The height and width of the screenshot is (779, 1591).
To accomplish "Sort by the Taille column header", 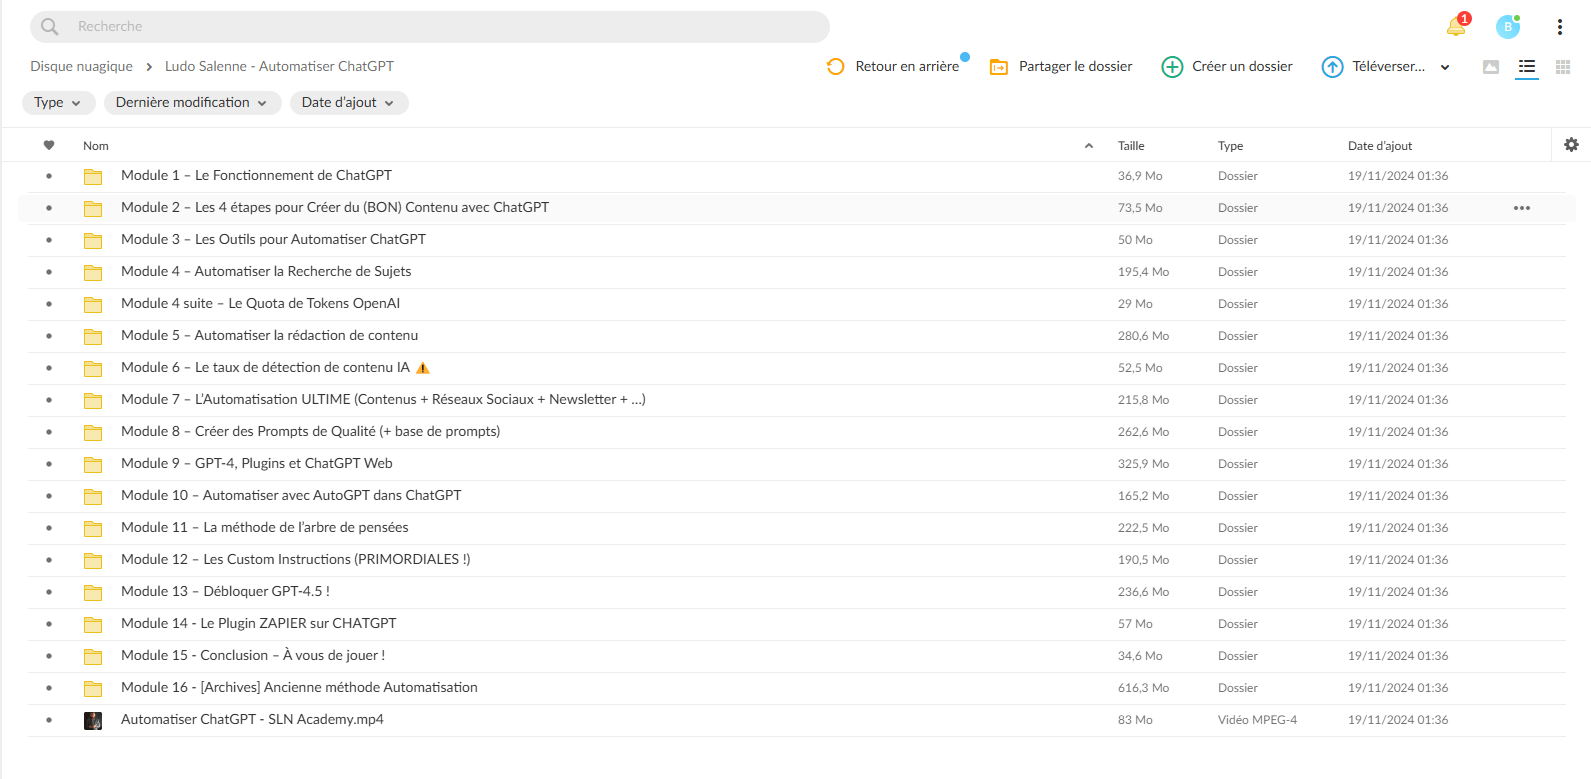I will [1131, 146].
